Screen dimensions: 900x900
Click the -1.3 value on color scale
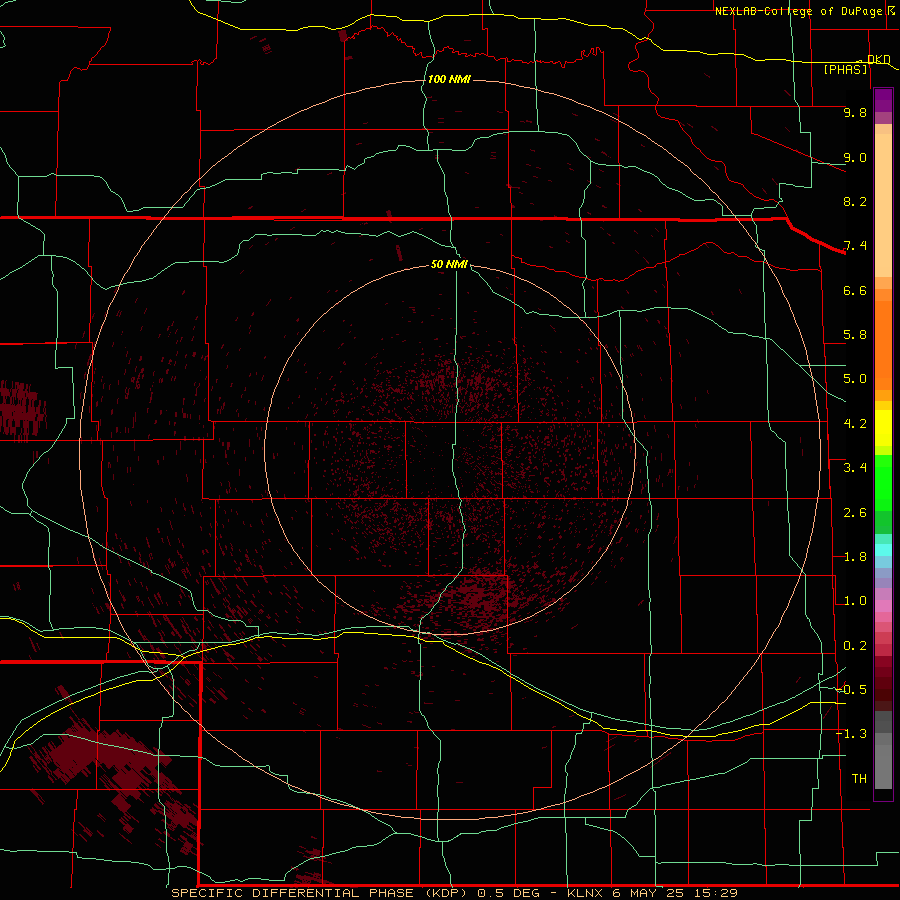(852, 734)
